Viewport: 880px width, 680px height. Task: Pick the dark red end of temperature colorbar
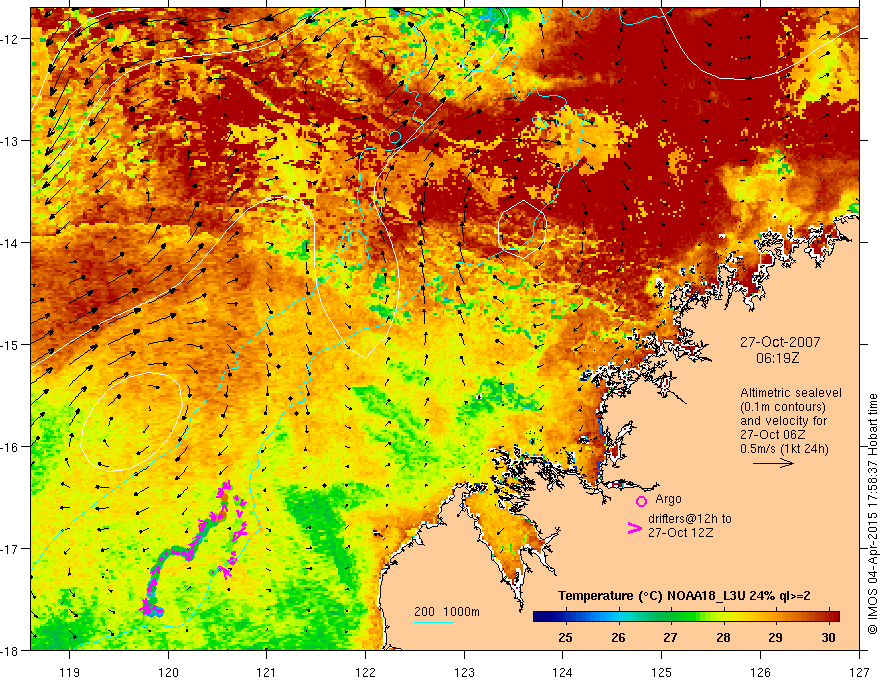pos(832,617)
